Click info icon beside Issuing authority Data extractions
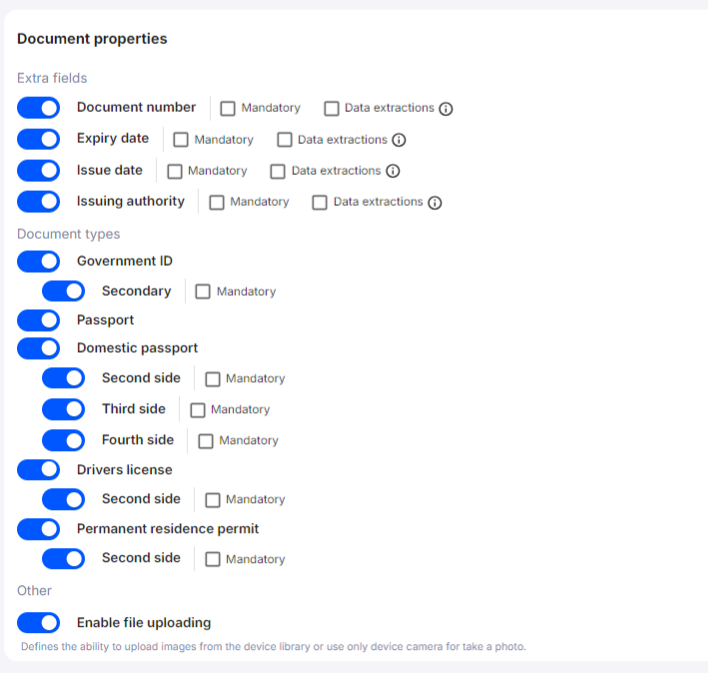The height and width of the screenshot is (673, 708). click(x=435, y=202)
